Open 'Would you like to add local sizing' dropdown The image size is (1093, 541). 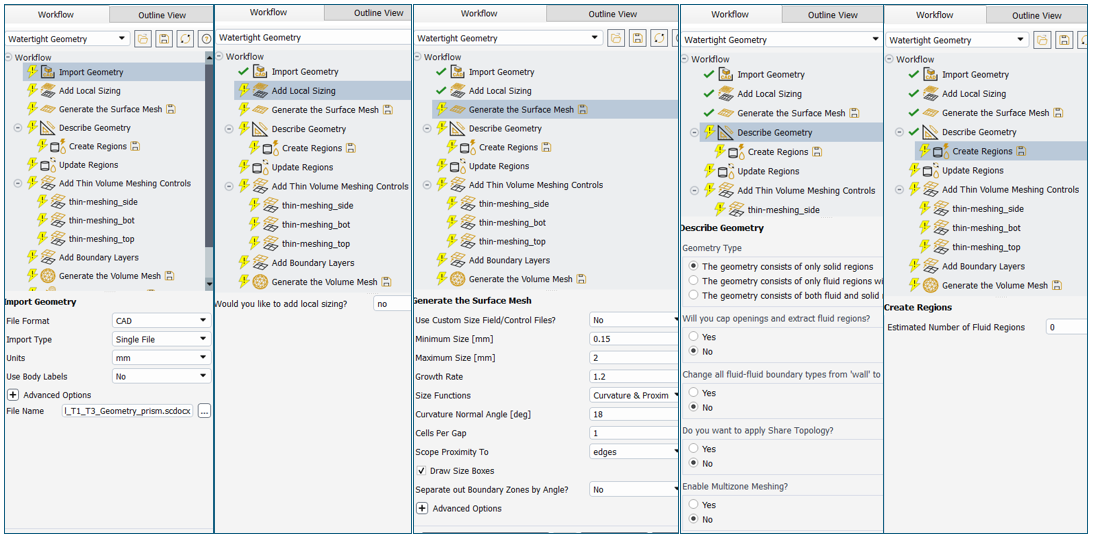tap(392, 304)
